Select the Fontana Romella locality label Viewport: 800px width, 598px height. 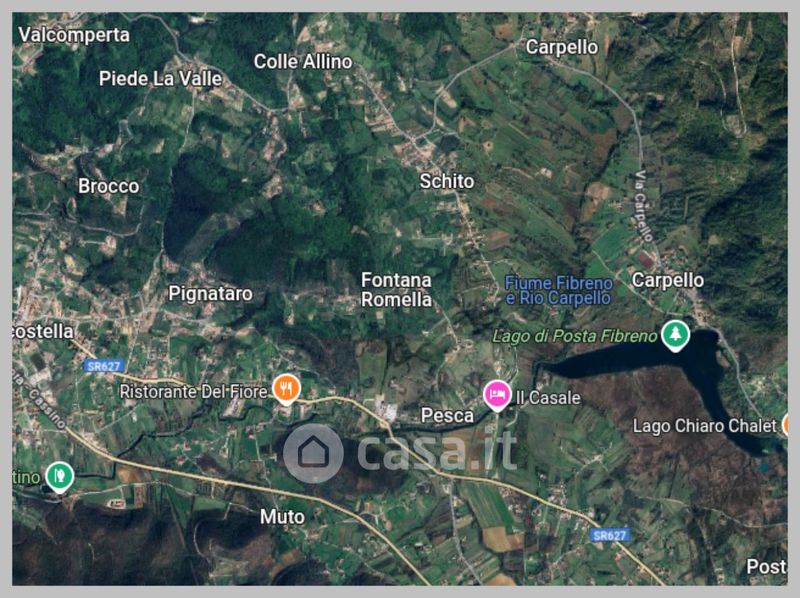[396, 290]
